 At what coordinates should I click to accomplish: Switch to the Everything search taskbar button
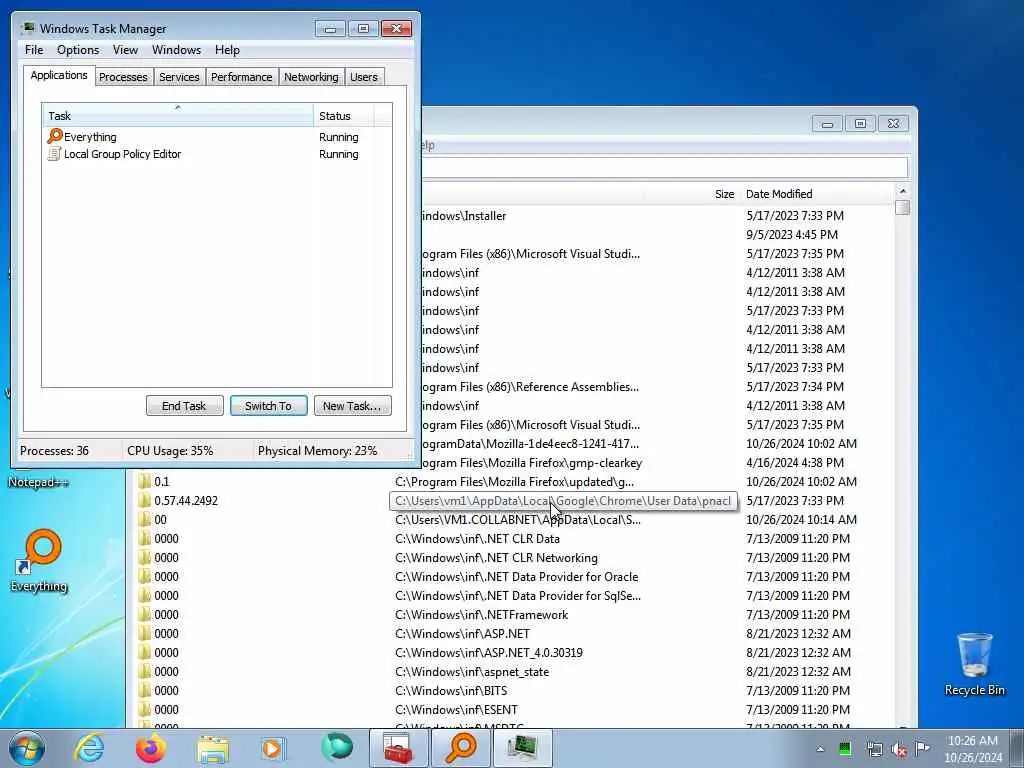460,748
